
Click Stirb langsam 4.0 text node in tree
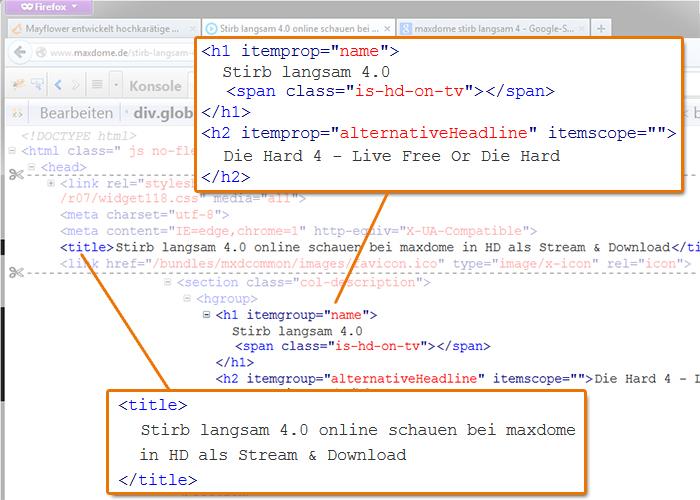297,331
